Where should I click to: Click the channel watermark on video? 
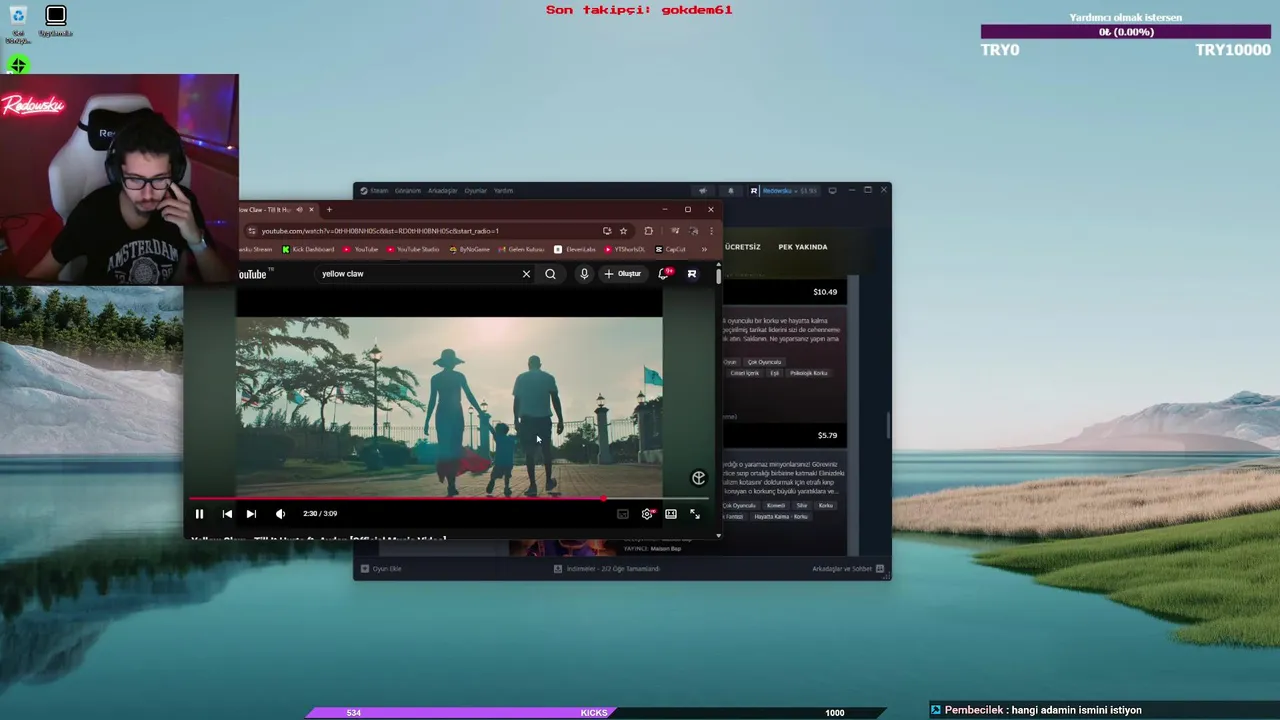coord(698,478)
